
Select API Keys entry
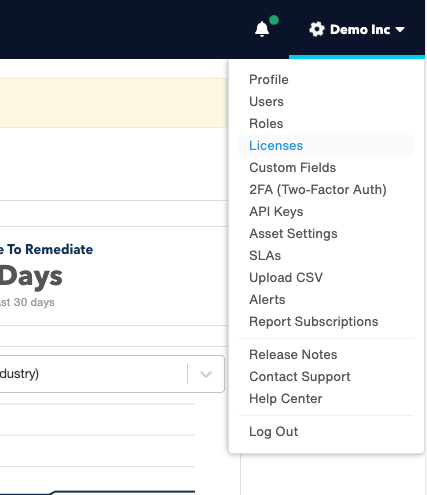point(276,212)
